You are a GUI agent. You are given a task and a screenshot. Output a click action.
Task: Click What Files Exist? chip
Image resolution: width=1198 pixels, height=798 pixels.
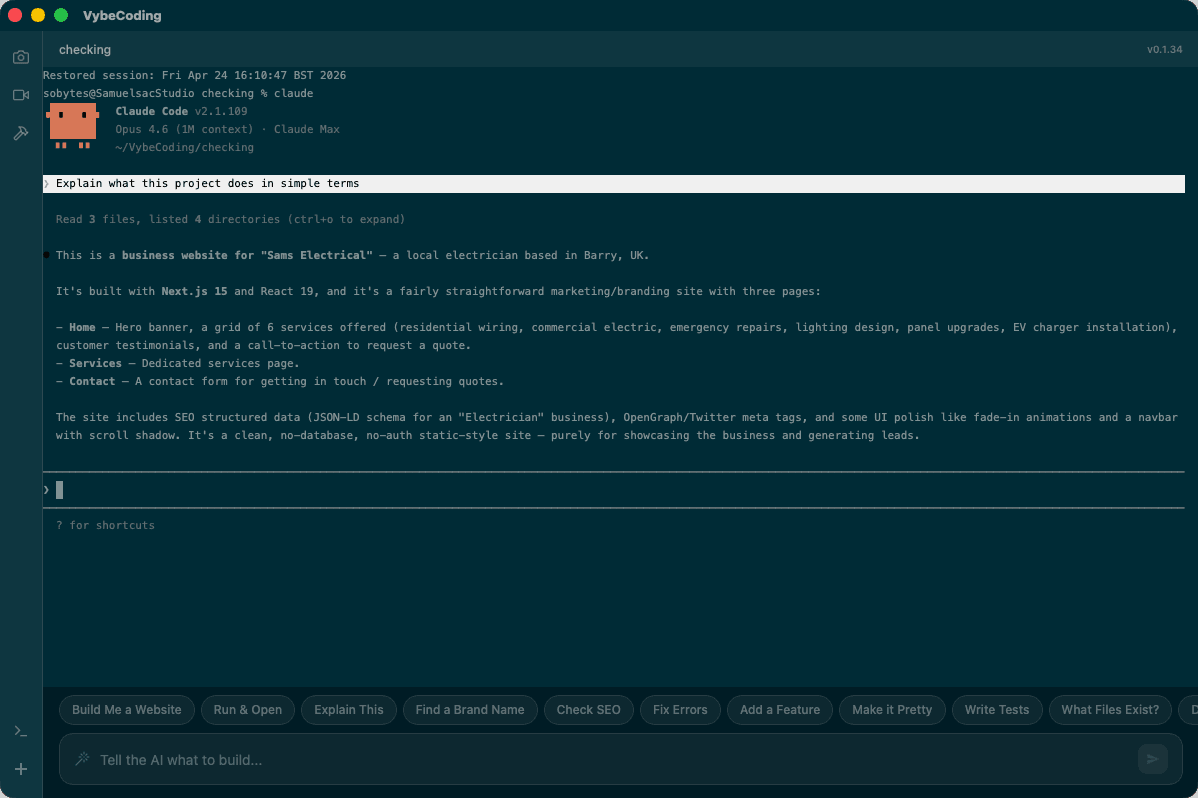pos(1110,709)
